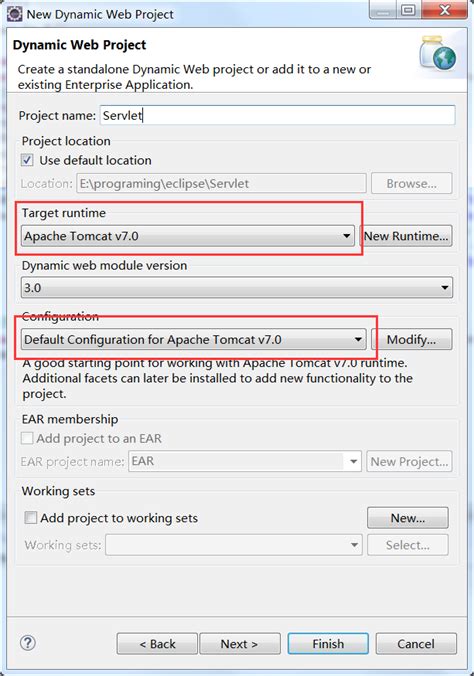Uncheck Use default location
This screenshot has height=676, width=474.
coord(27,160)
